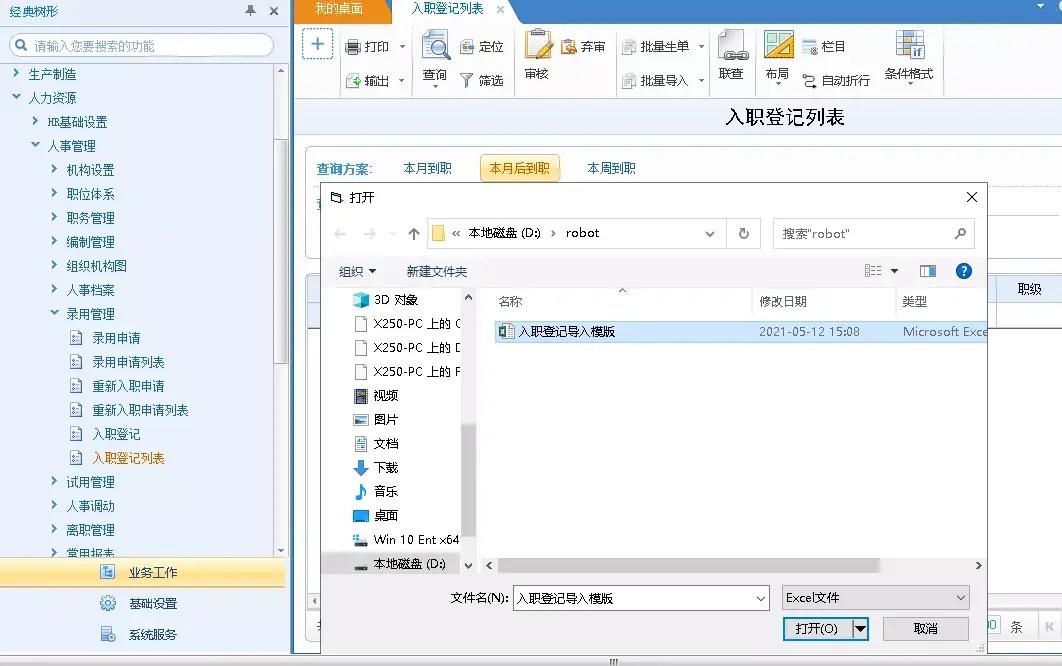
Task: Open the 组织 menu dropdown
Action: coord(357,272)
